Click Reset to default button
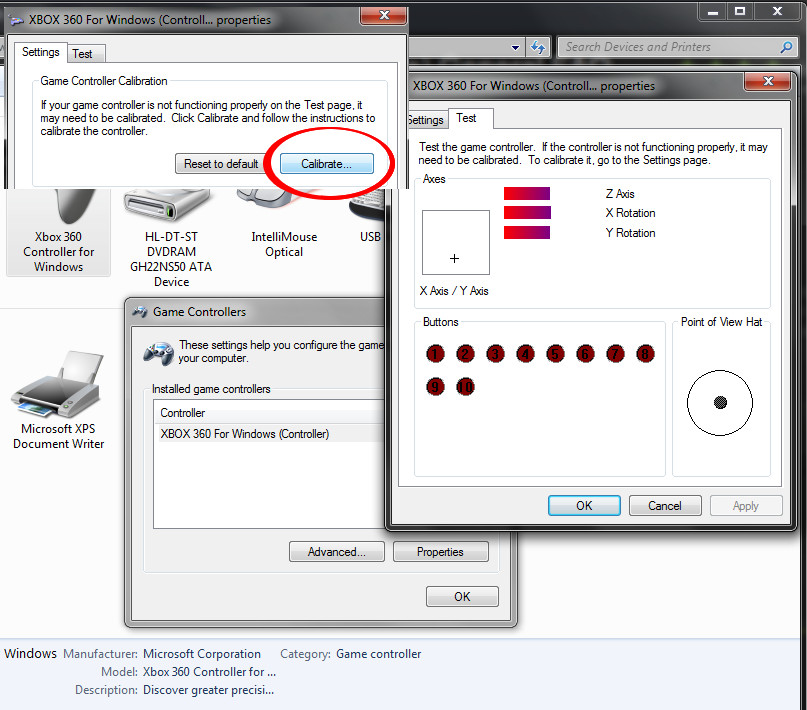 [221, 164]
